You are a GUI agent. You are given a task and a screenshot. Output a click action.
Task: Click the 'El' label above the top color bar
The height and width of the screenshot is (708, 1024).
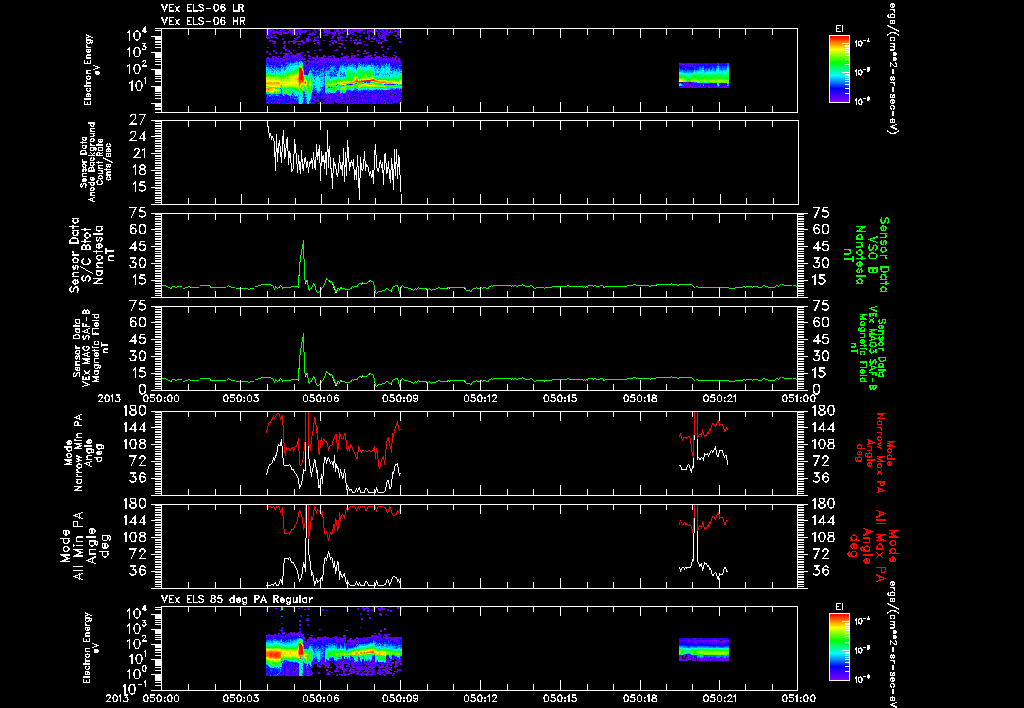pyautogui.click(x=839, y=28)
